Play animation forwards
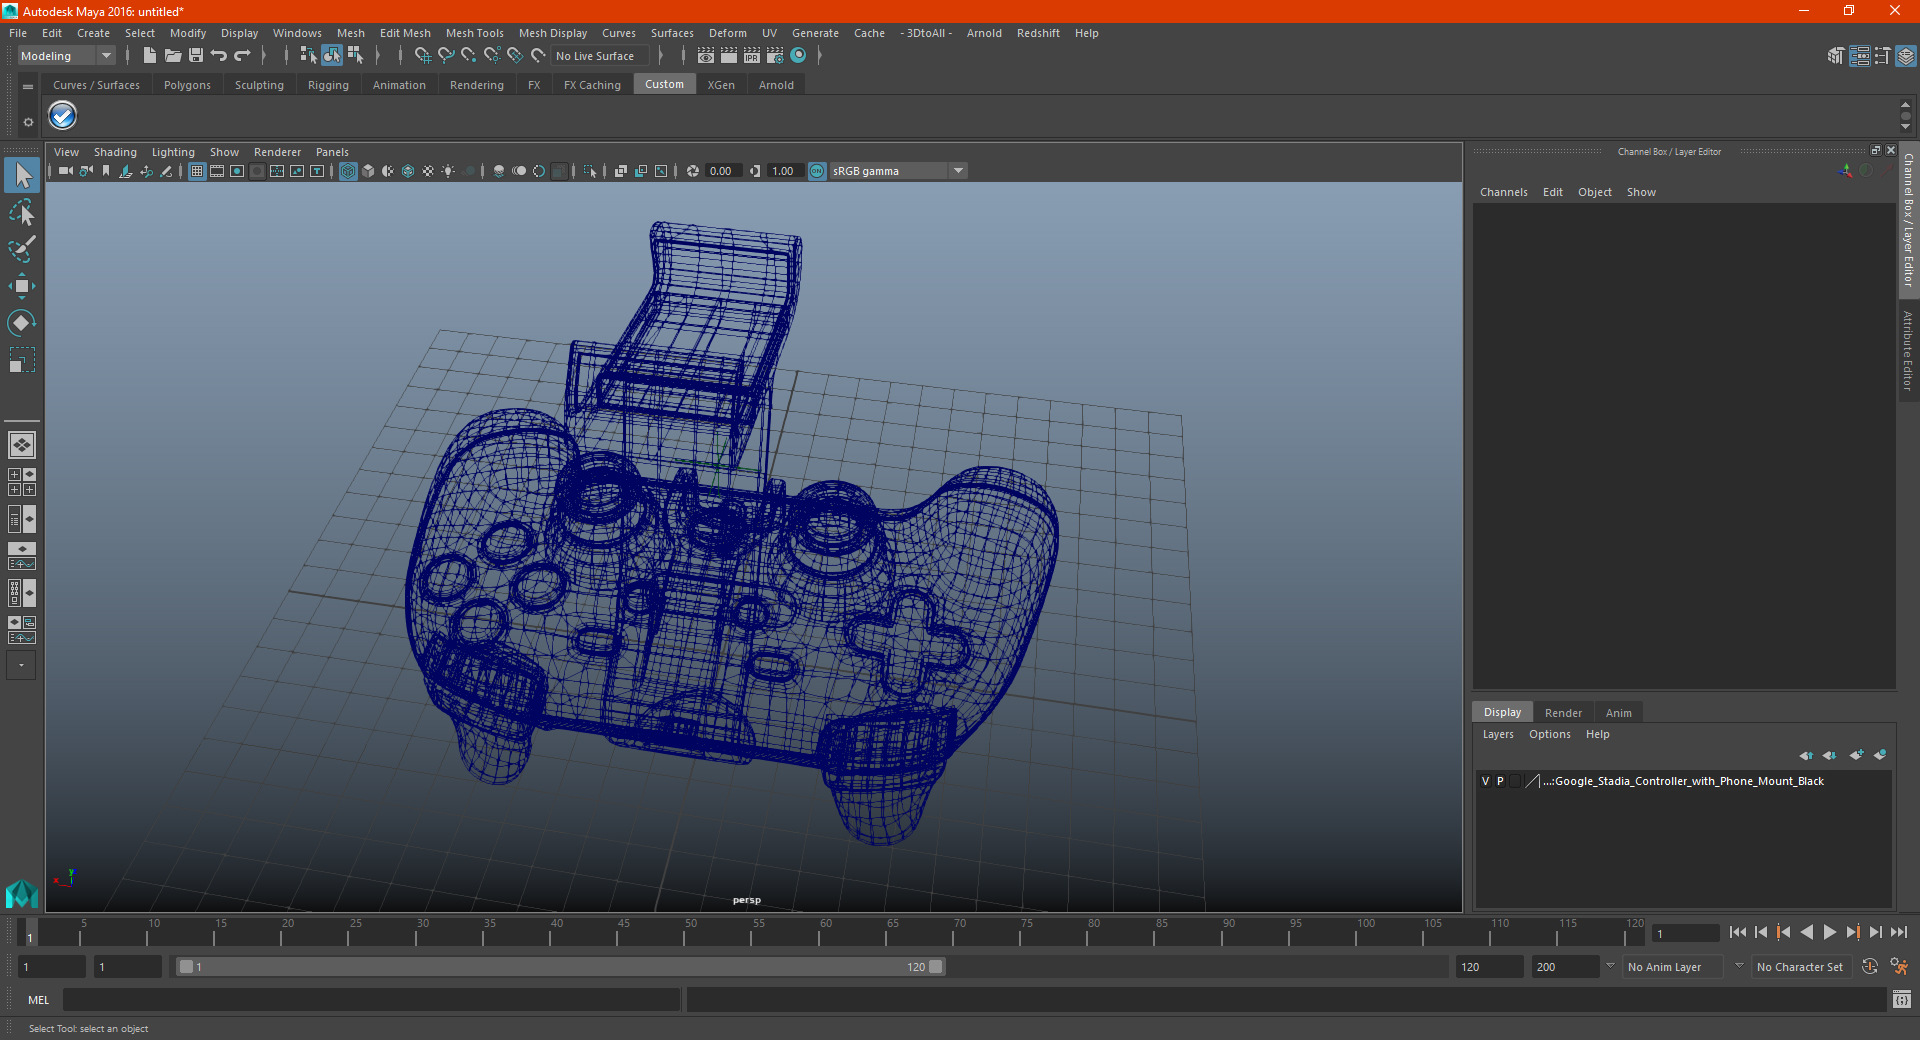 (x=1830, y=932)
